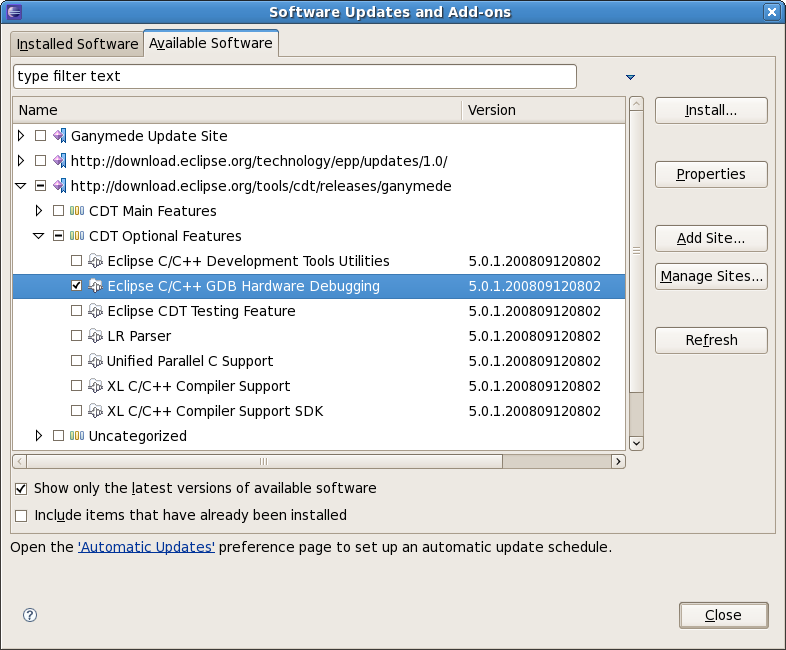Click the GDB Hardware Debugging feature icon
786x650 pixels.
coord(95,286)
